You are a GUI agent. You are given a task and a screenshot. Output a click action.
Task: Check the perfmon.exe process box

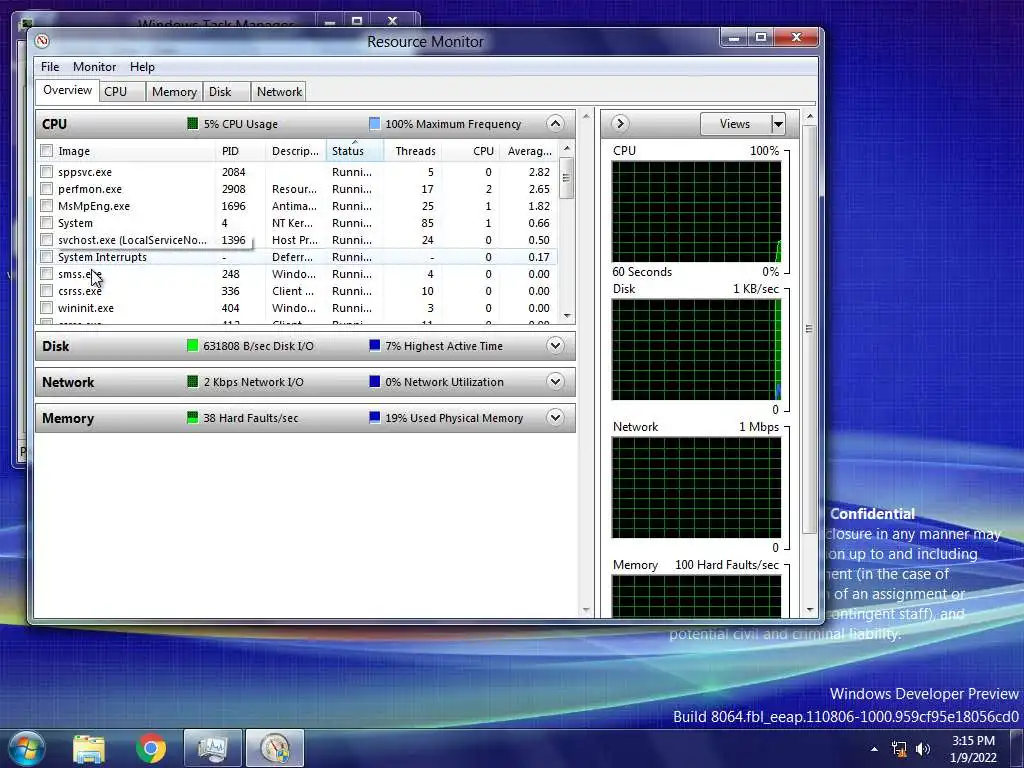tap(46, 189)
